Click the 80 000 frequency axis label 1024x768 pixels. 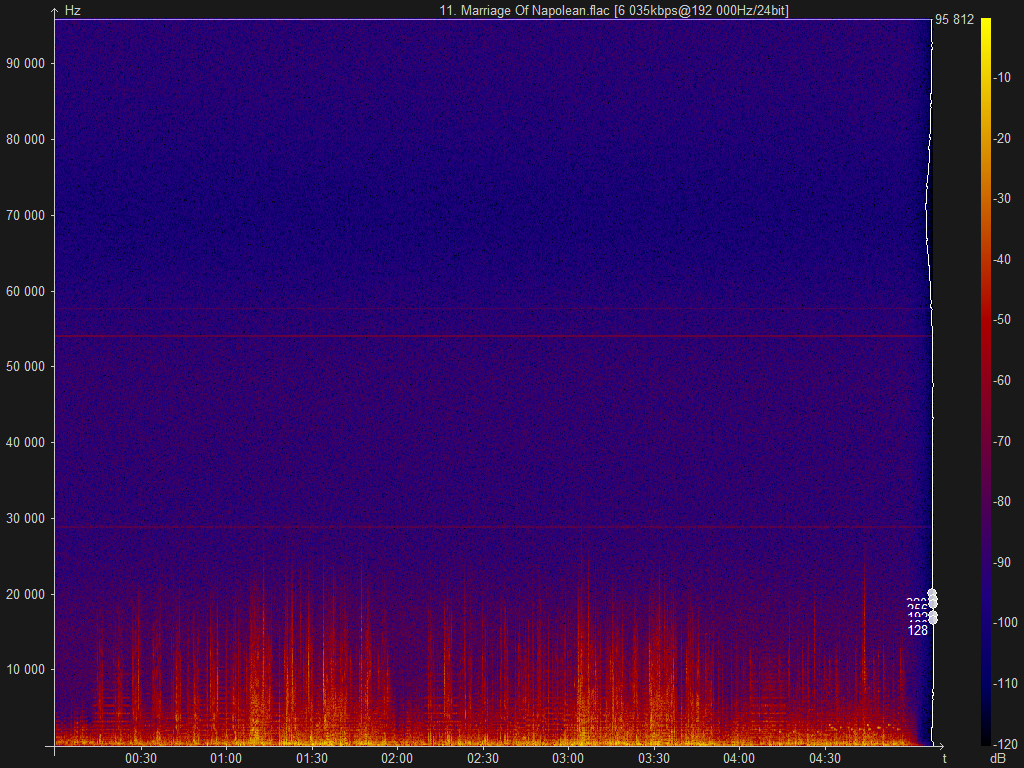tap(26, 139)
